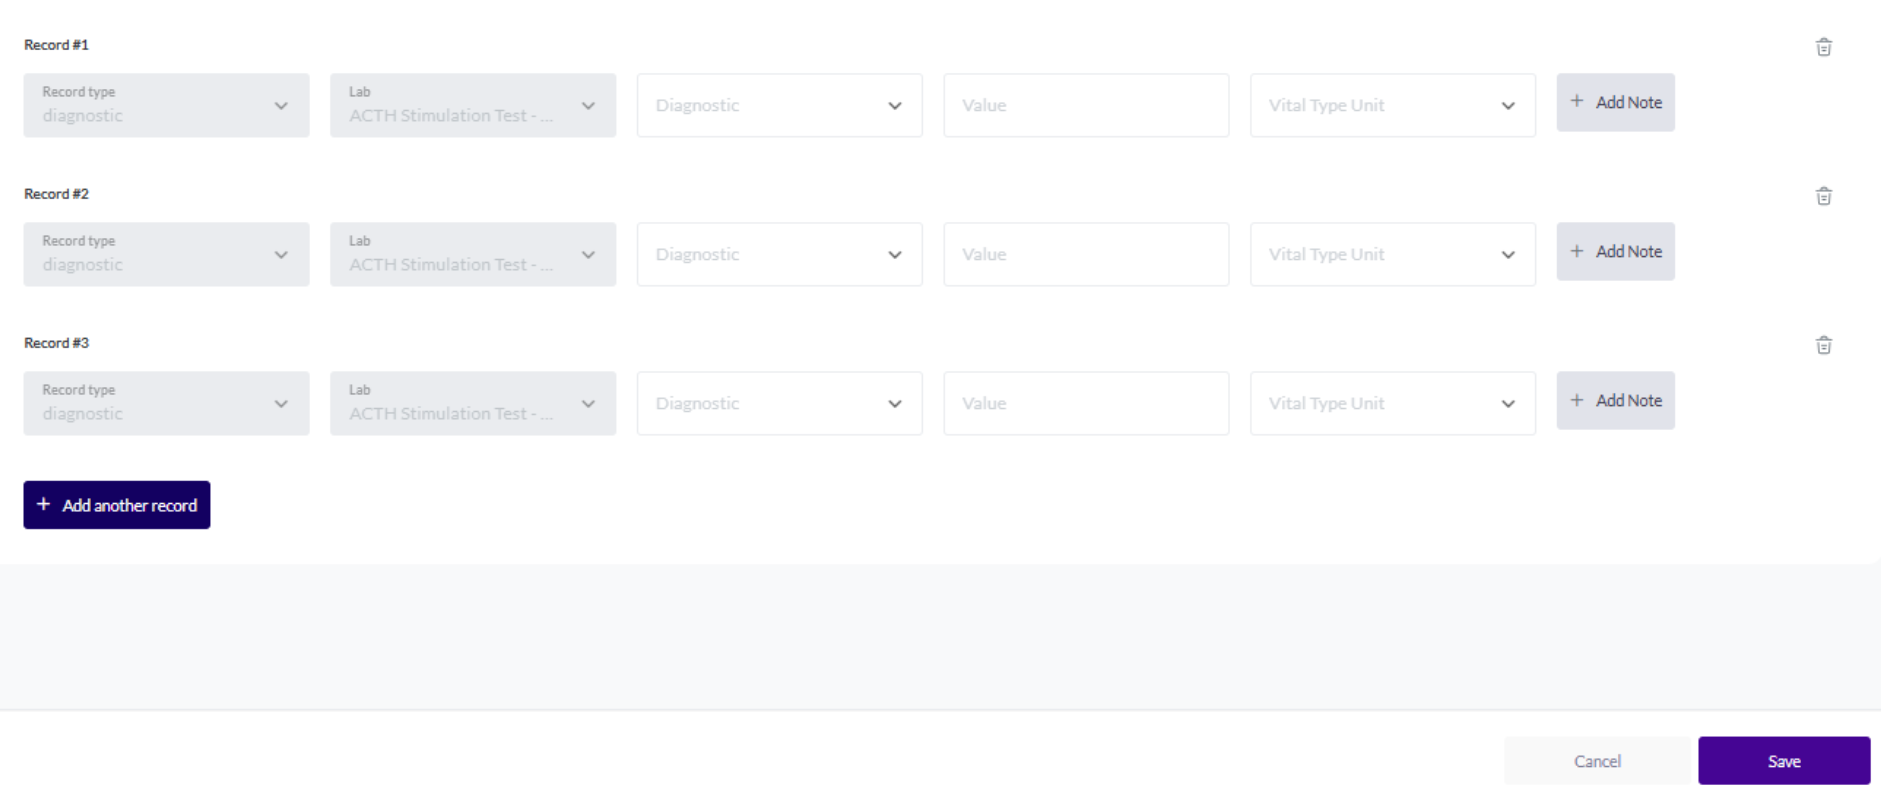Open Lab dropdown in Record #2
Image resolution: width=1888 pixels, height=806 pixels.
click(x=473, y=254)
